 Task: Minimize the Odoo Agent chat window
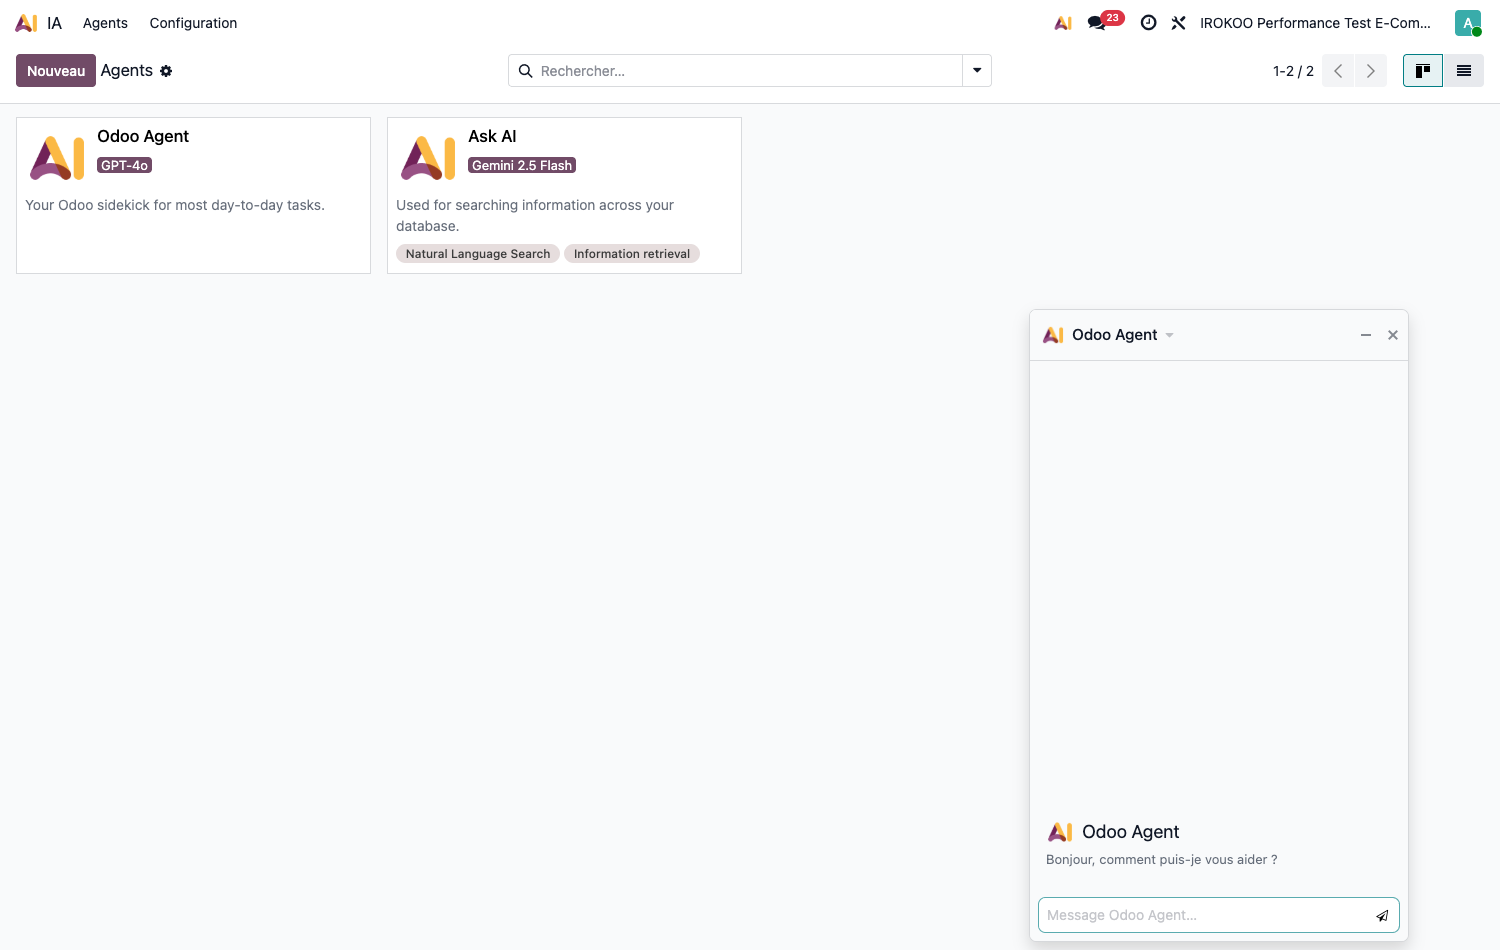click(1366, 335)
